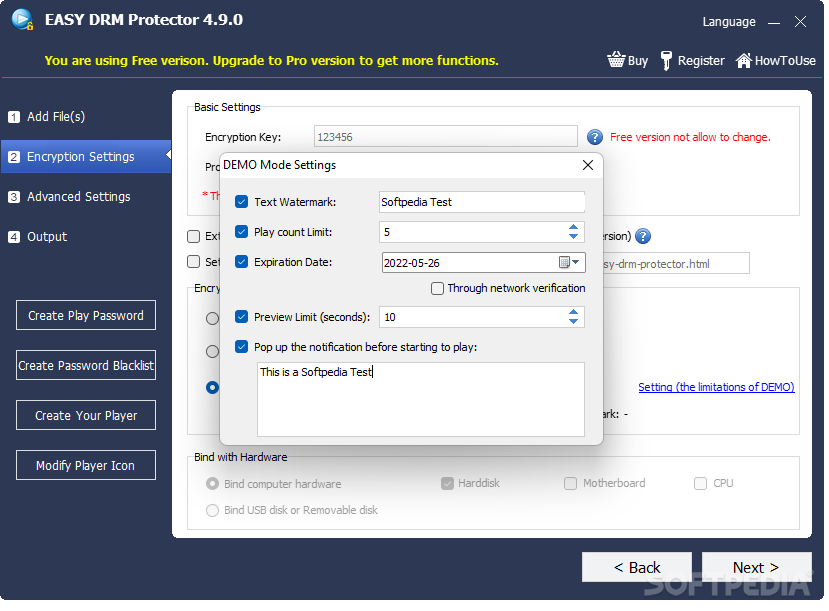This screenshot has width=829, height=611.
Task: Disable the Expiration Date checkbox
Action: point(242,262)
